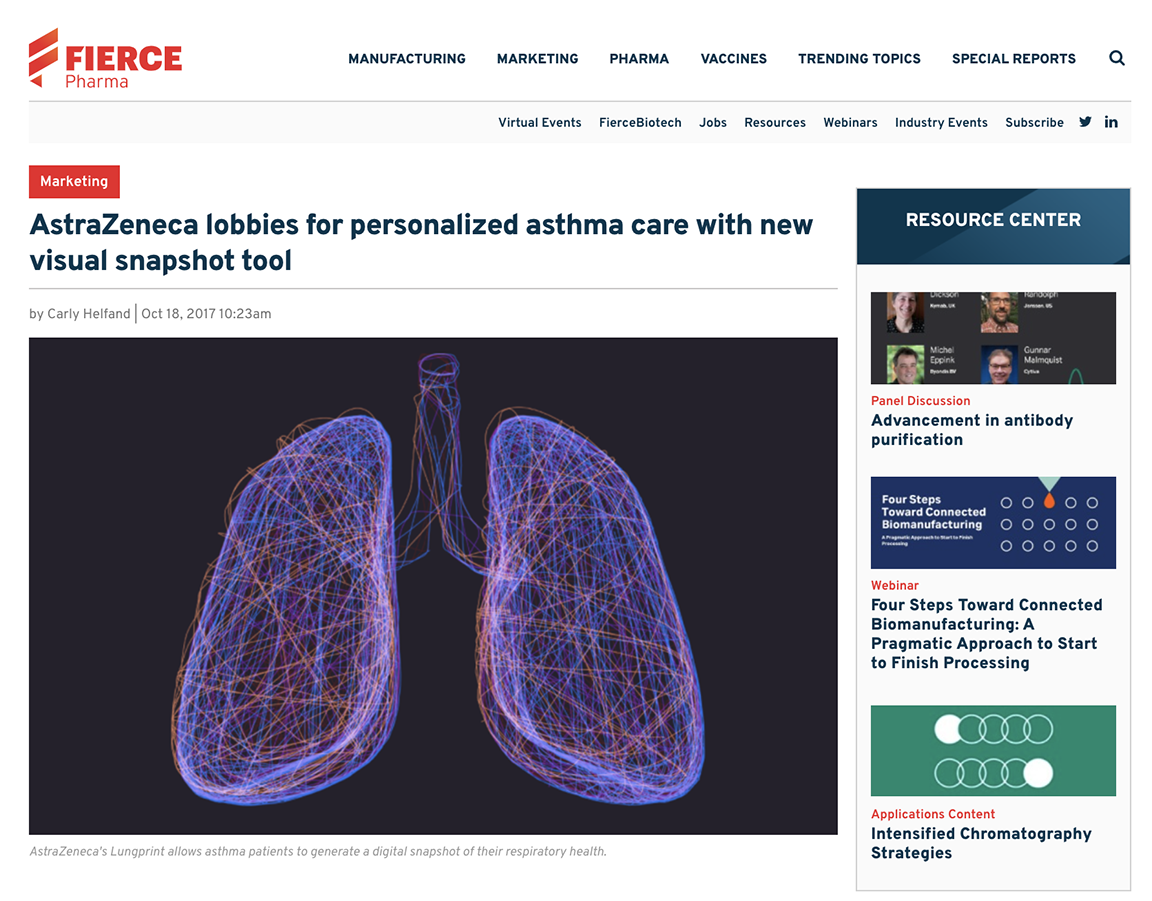Image resolution: width=1152 pixels, height=901 pixels.
Task: Open author Carly Helfand's page
Action: pyautogui.click(x=89, y=314)
